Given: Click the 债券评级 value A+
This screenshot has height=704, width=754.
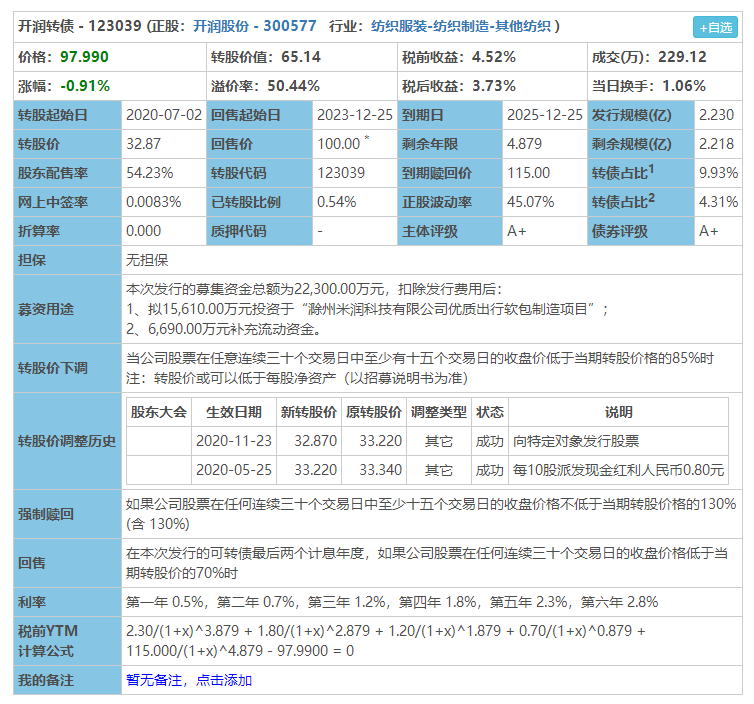Looking at the screenshot, I should 708,231.
